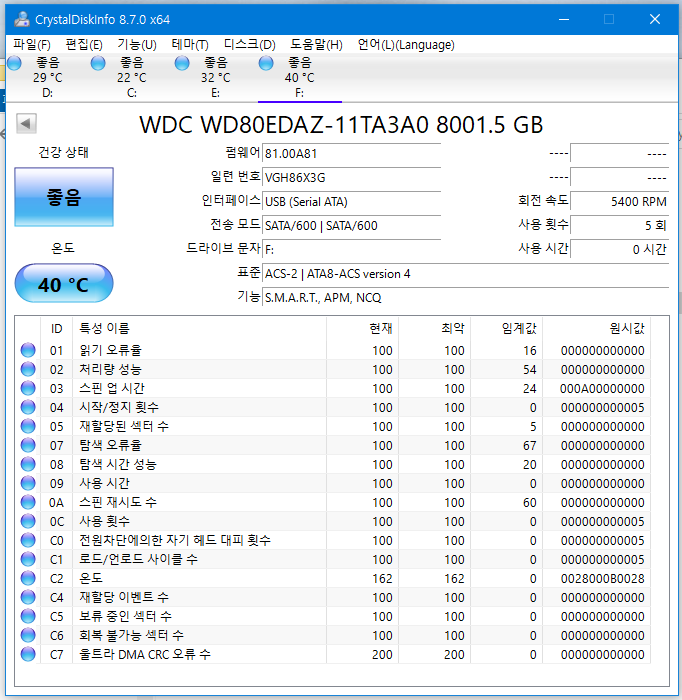Click the 임계값 column header
The width and height of the screenshot is (682, 700).
pos(507,329)
